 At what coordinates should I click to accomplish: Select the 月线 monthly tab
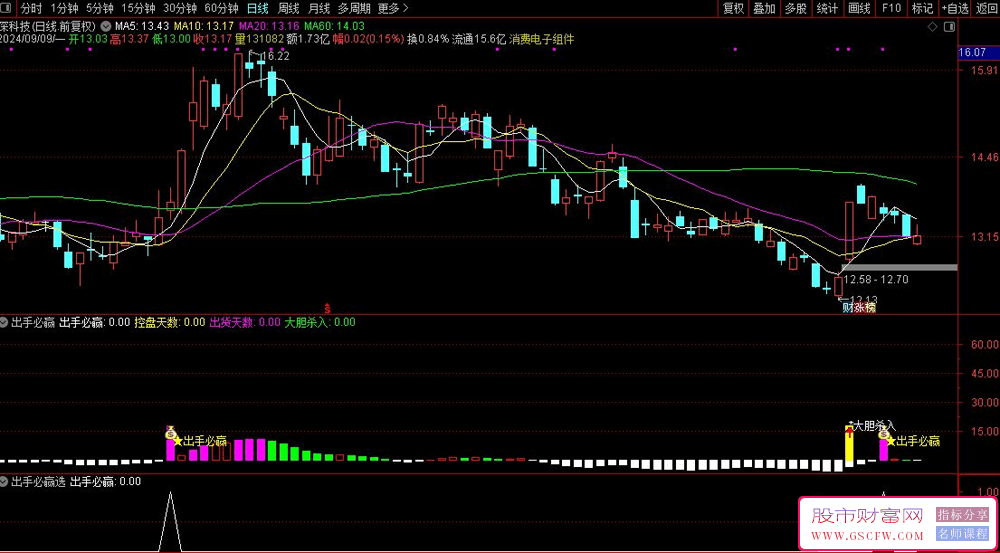point(318,8)
